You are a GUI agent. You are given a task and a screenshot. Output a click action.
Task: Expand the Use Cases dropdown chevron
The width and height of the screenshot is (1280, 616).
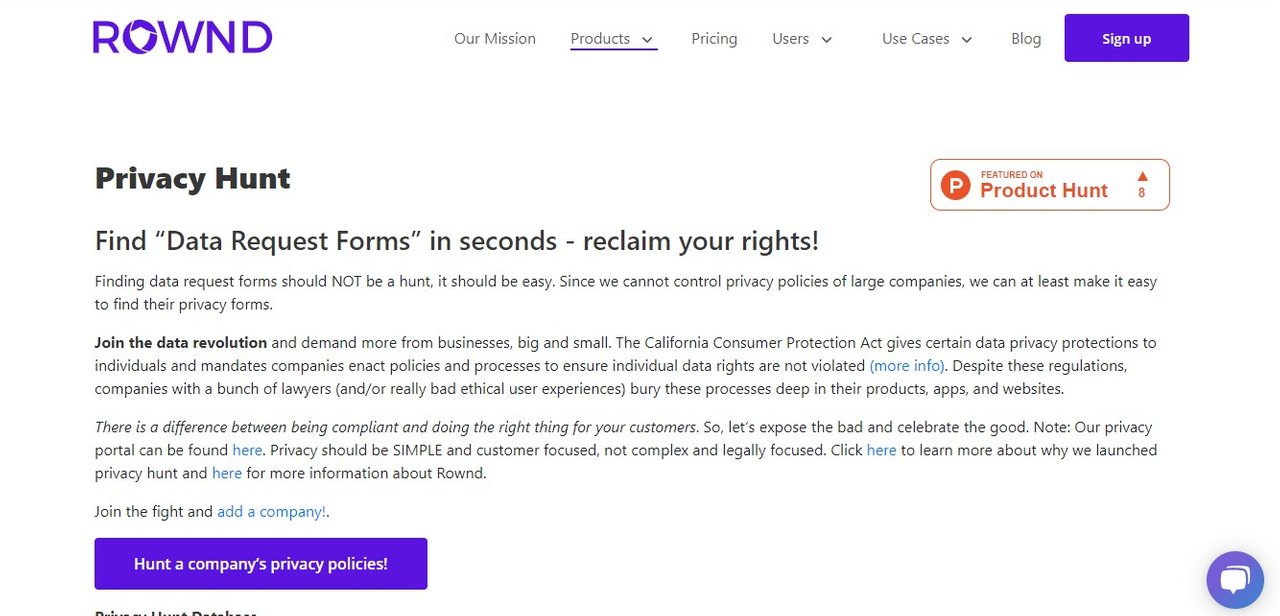click(x=966, y=40)
